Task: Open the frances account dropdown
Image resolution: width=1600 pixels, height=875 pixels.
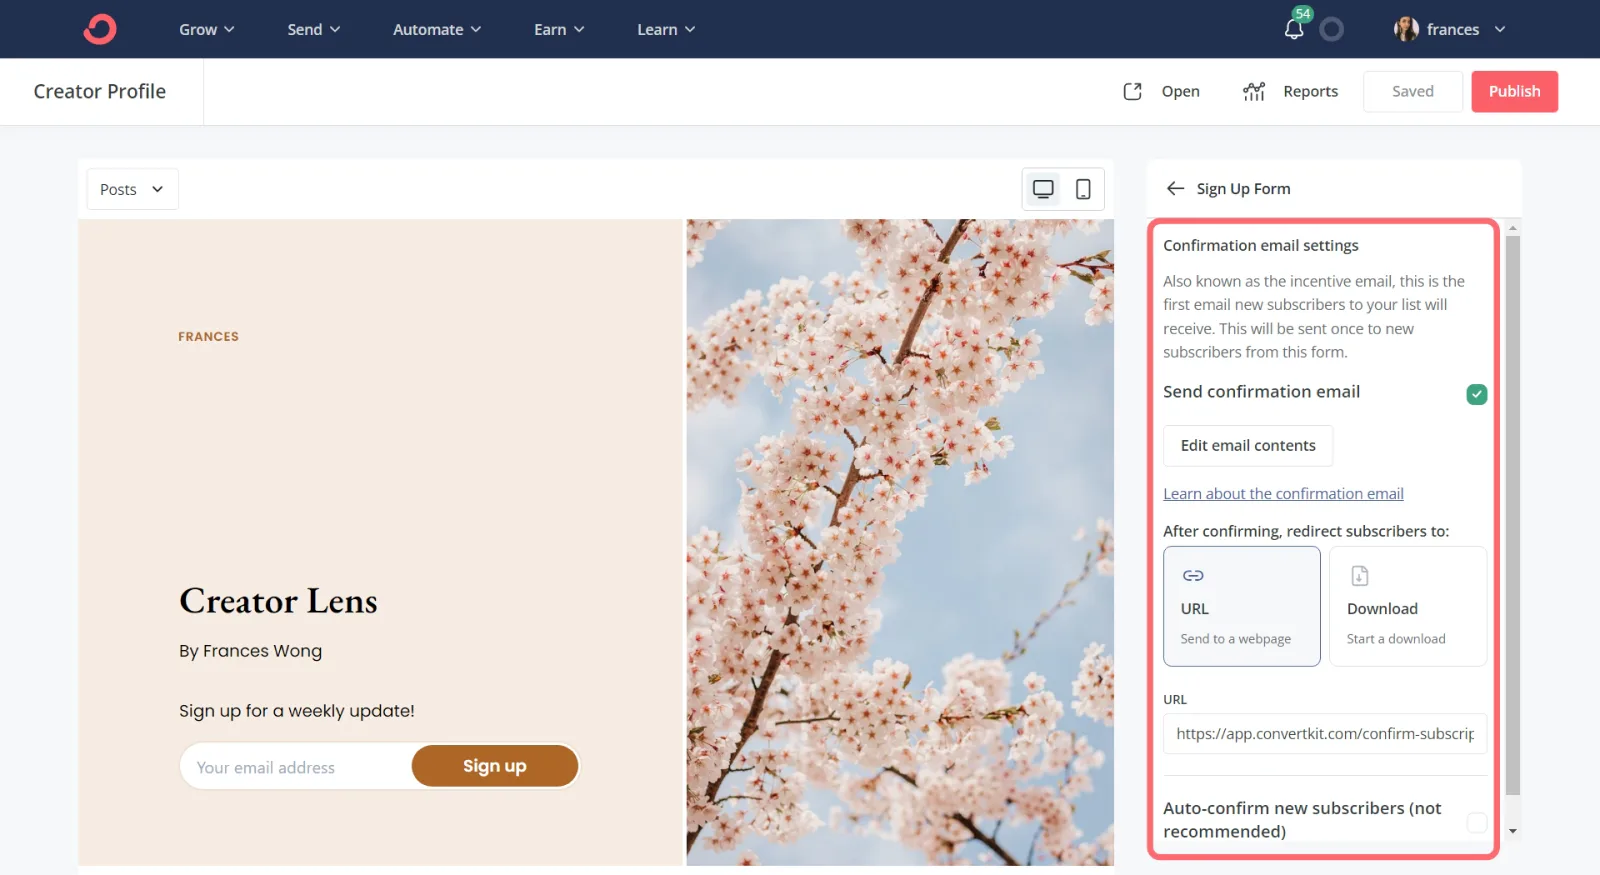Action: (x=1450, y=29)
